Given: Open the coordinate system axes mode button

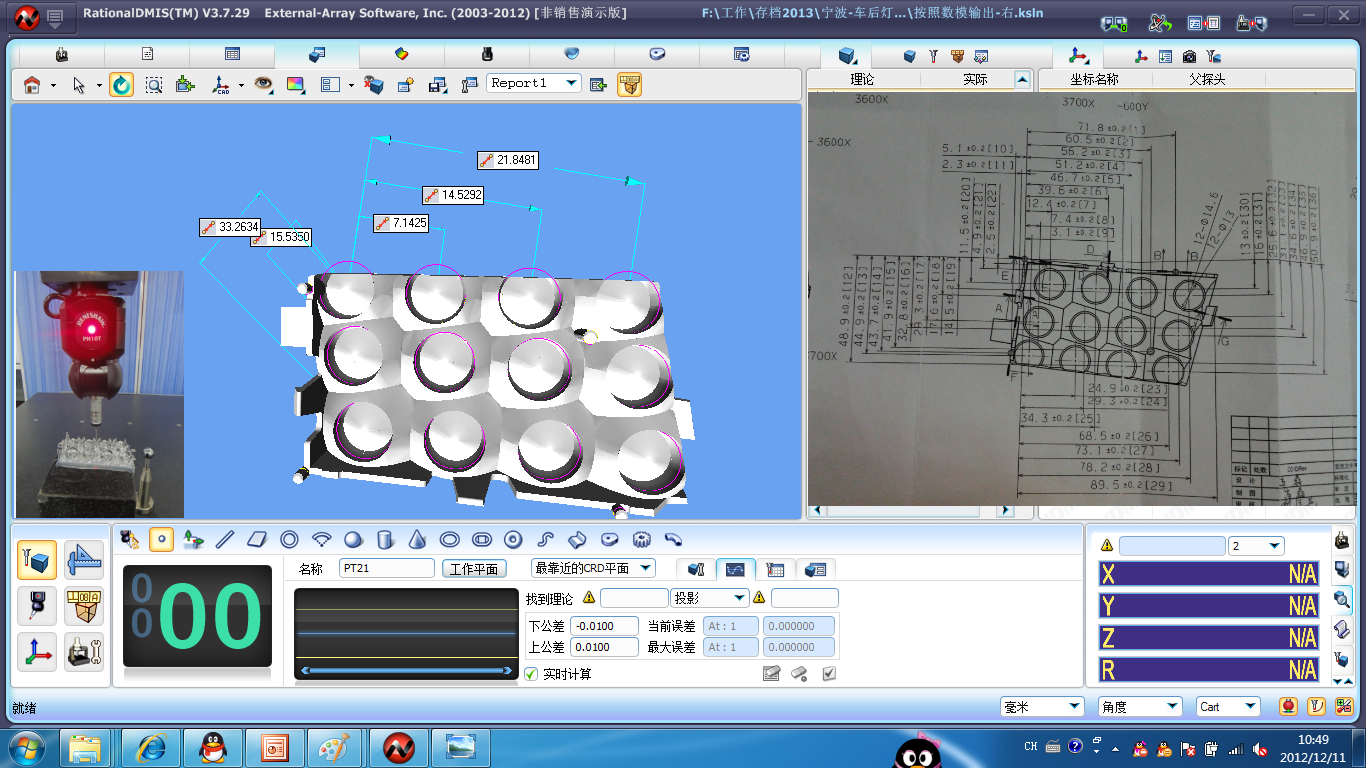Looking at the screenshot, I should 37,653.
